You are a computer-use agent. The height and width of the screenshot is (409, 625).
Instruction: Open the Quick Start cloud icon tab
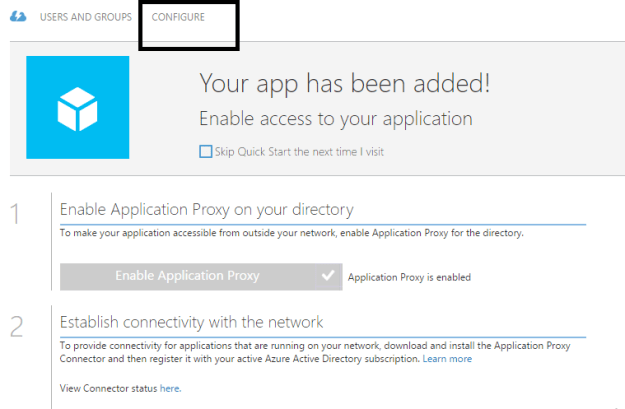click(18, 17)
